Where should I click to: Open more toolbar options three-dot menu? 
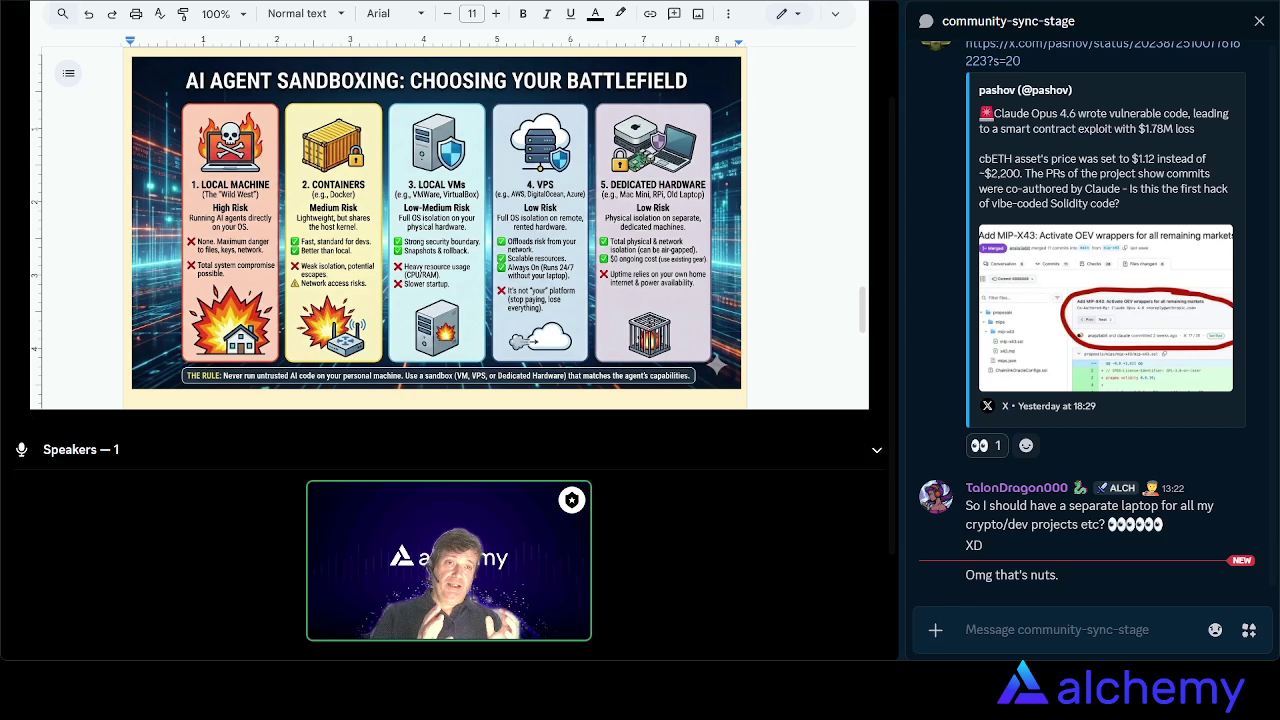(x=728, y=14)
